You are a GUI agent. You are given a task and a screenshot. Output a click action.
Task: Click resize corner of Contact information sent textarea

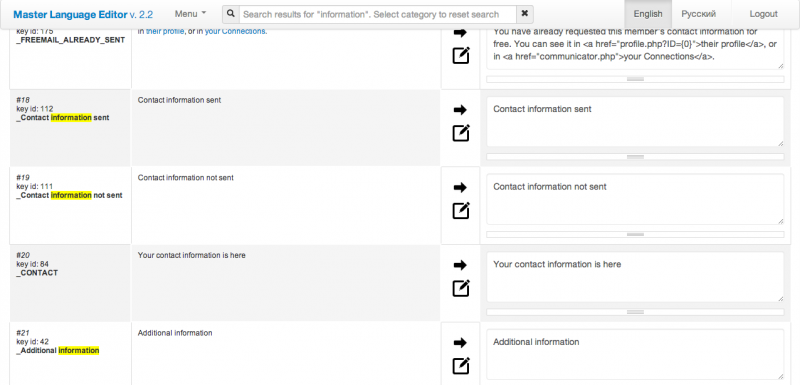(x=781, y=144)
